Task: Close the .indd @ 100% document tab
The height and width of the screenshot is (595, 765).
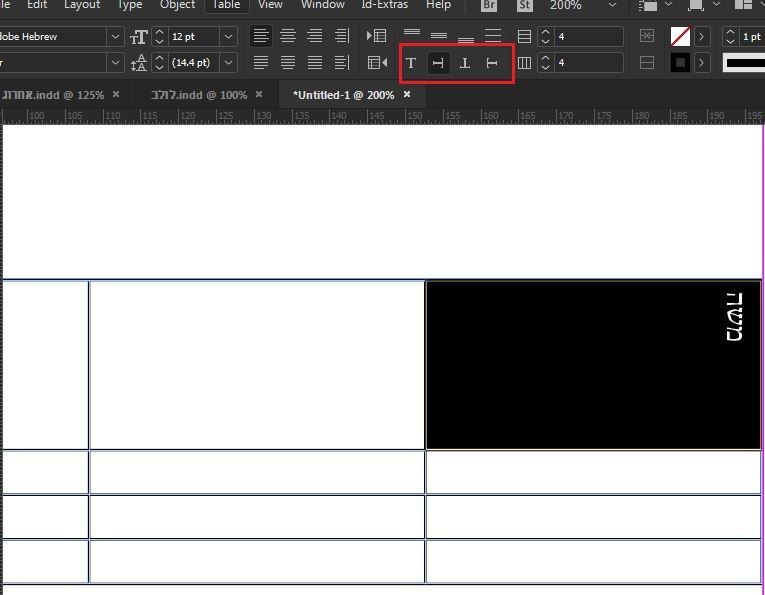Action: click(259, 95)
